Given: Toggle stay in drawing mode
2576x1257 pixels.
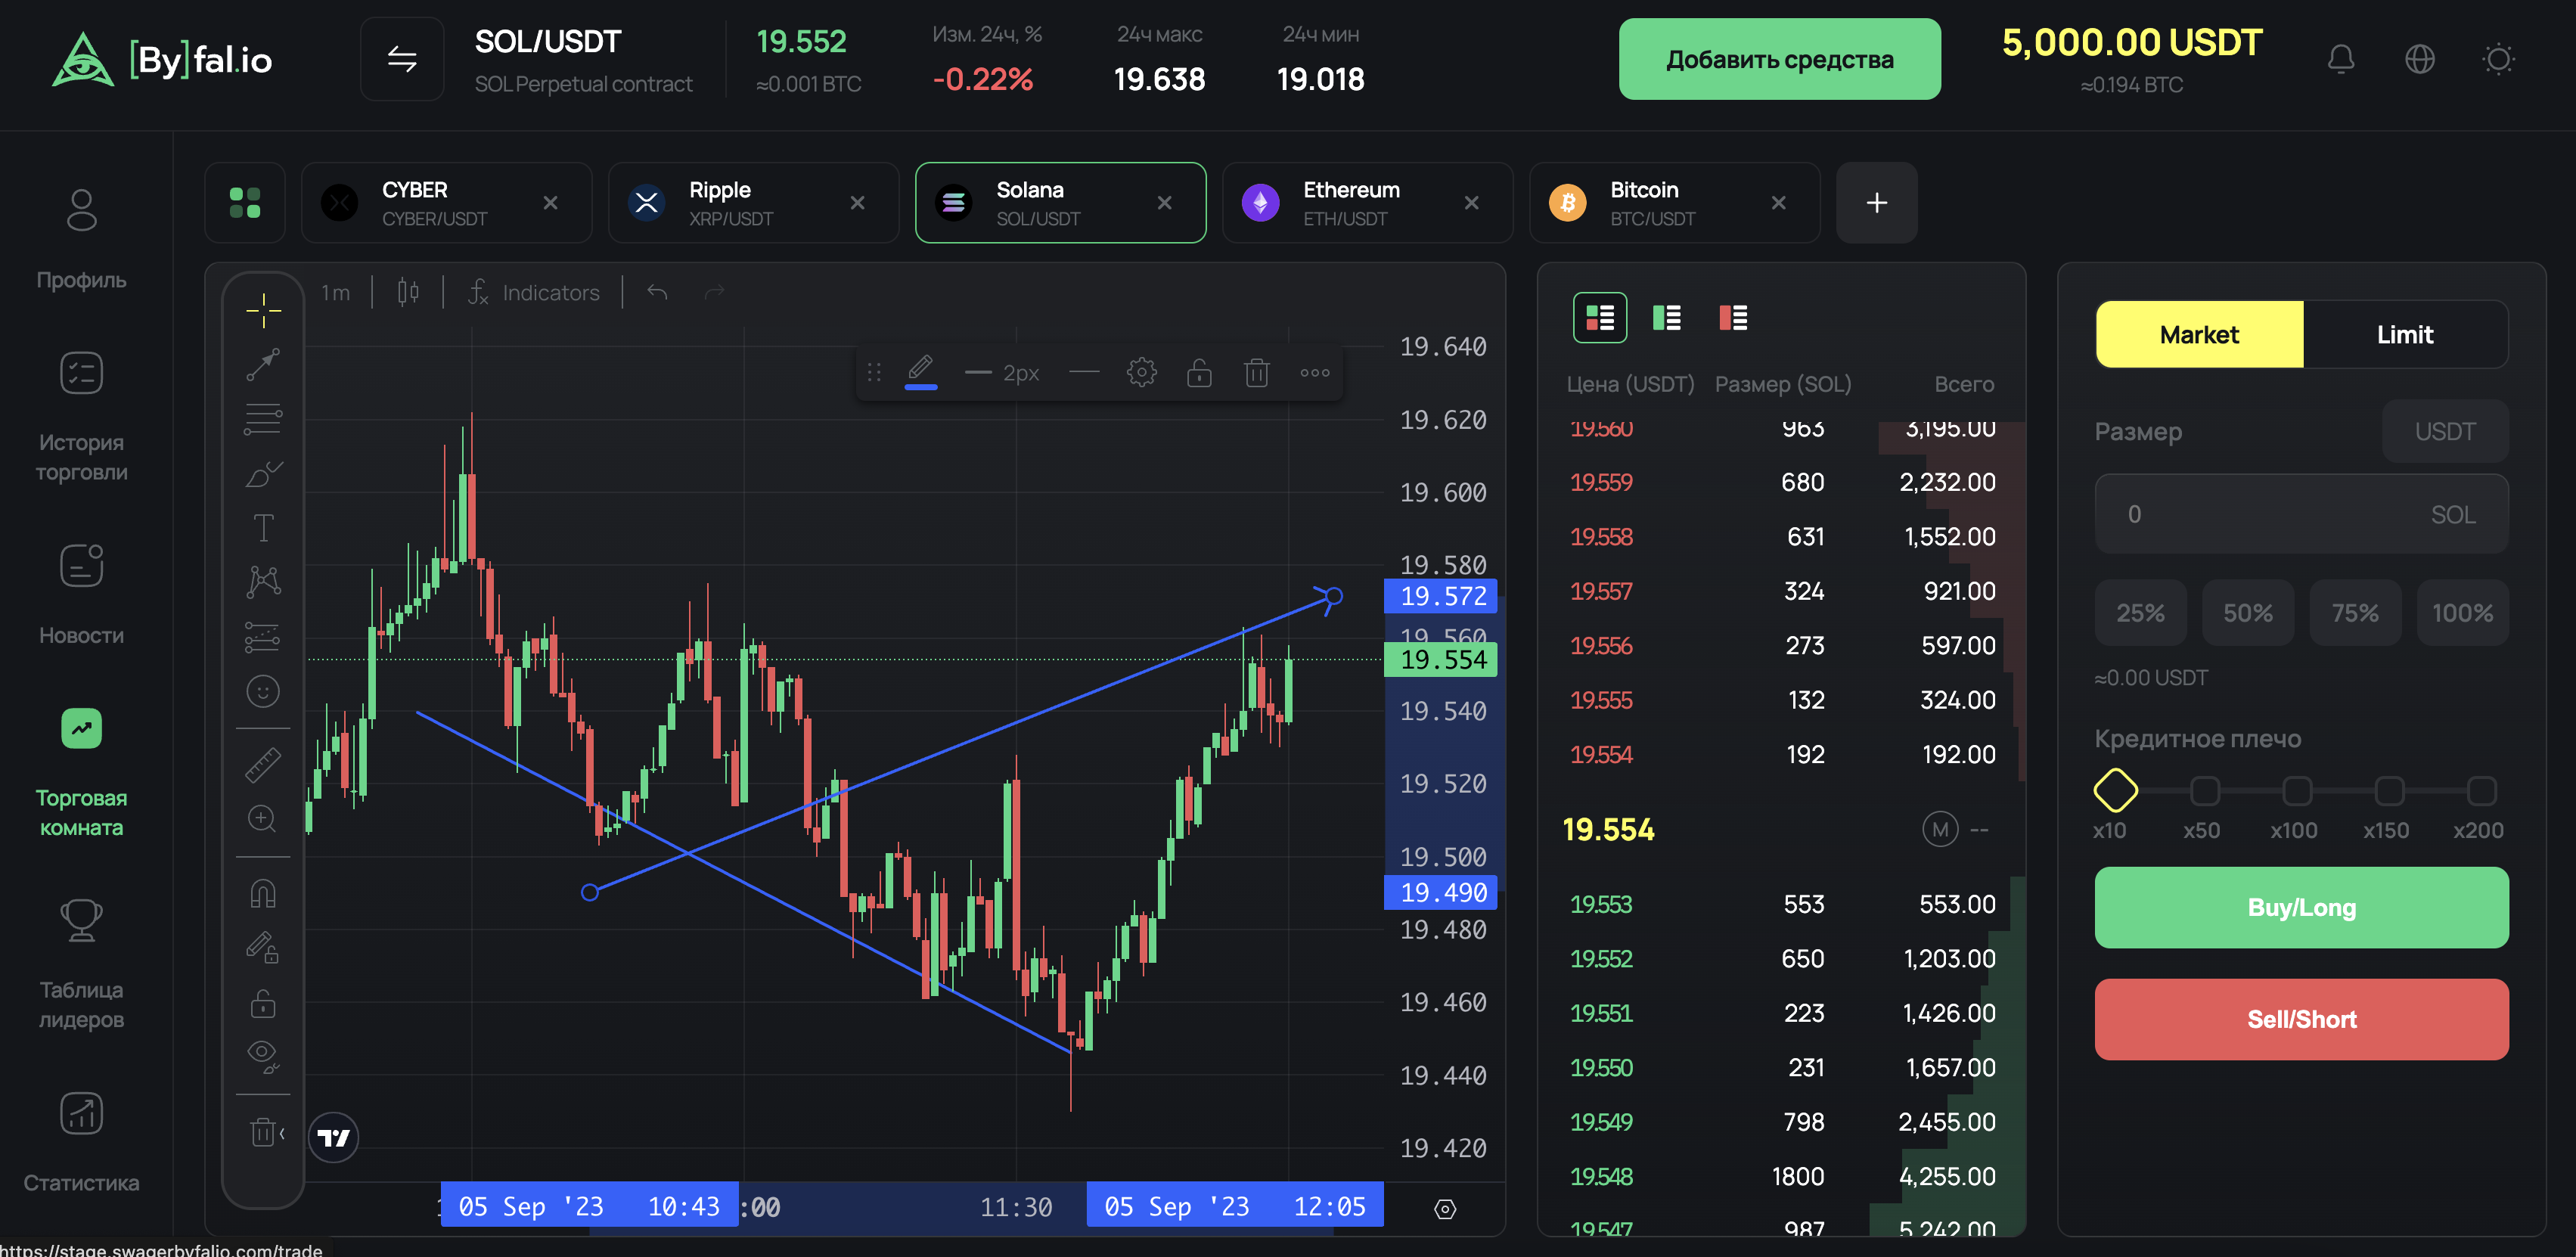Looking at the screenshot, I should [x=263, y=947].
